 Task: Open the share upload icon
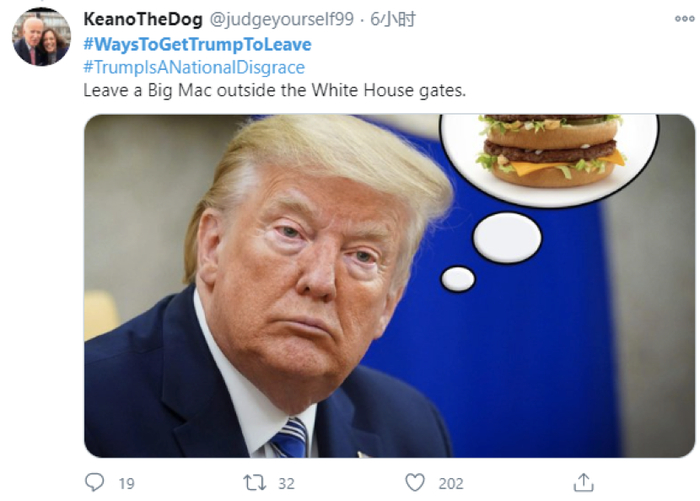(x=583, y=482)
